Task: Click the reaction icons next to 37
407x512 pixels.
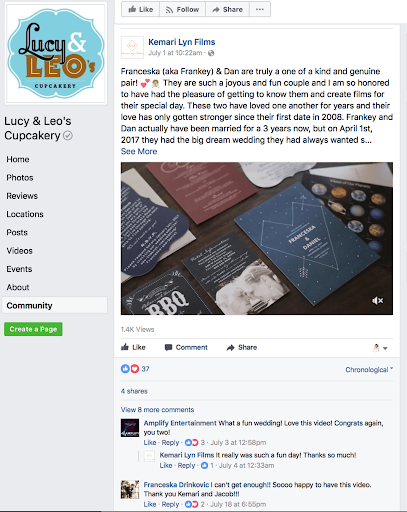Action: [130, 369]
